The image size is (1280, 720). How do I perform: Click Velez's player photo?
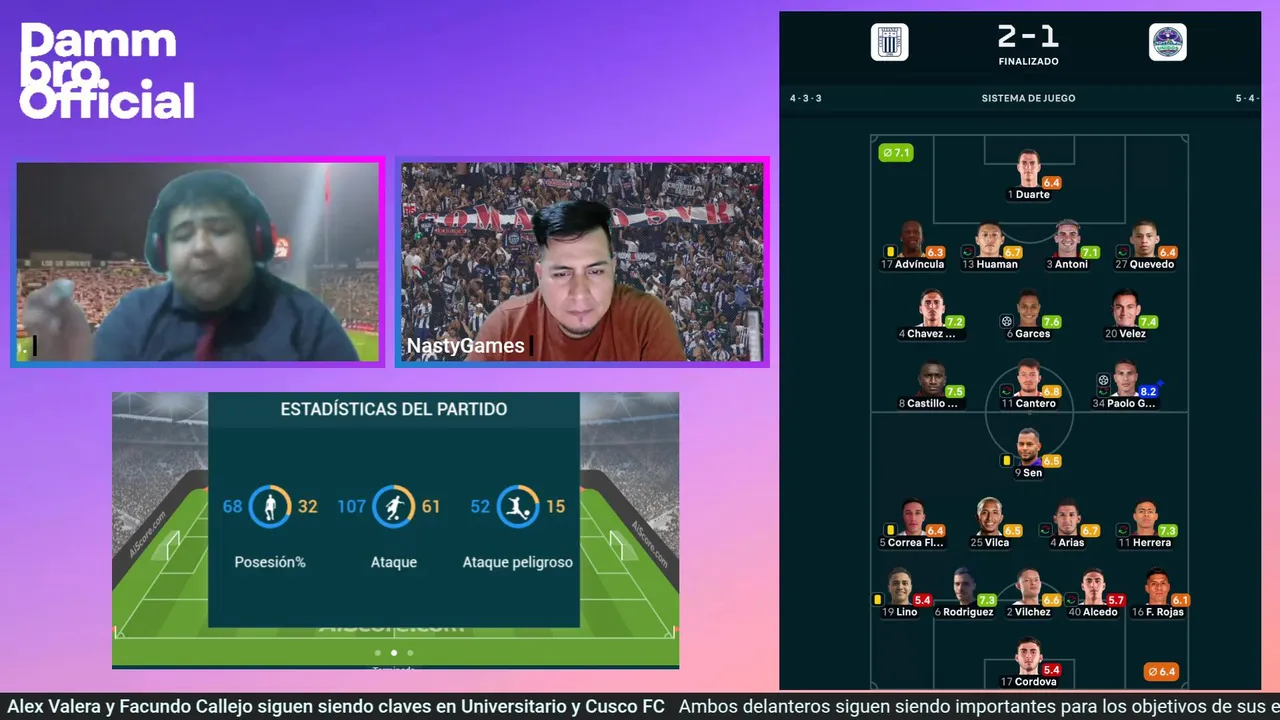(1125, 308)
